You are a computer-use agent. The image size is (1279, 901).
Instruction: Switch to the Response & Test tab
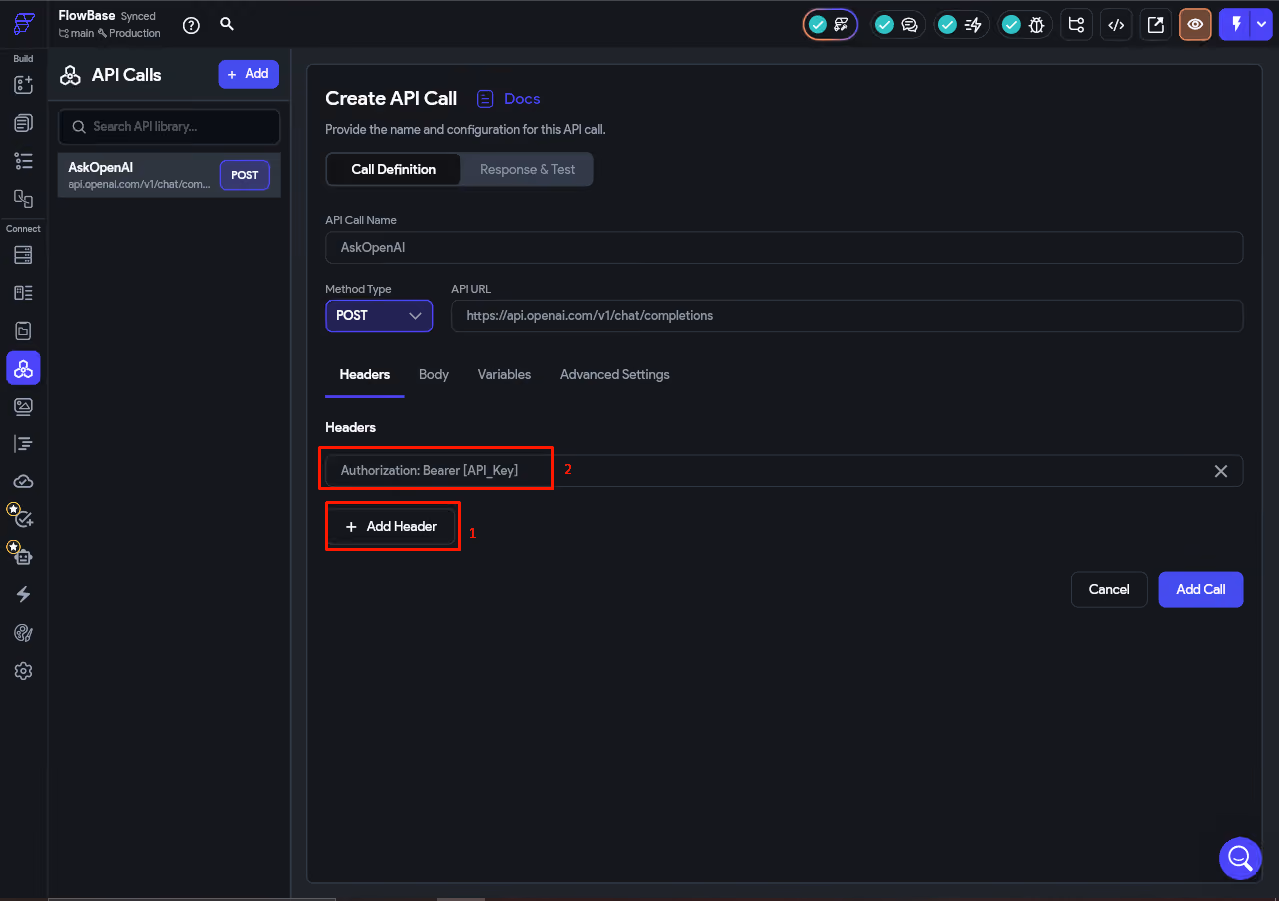point(527,169)
